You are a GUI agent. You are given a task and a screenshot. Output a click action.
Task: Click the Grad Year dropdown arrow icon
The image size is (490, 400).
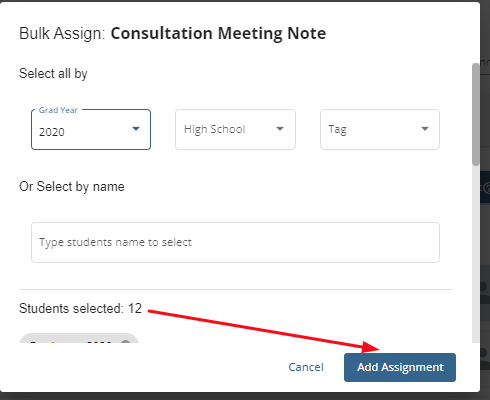pos(136,129)
